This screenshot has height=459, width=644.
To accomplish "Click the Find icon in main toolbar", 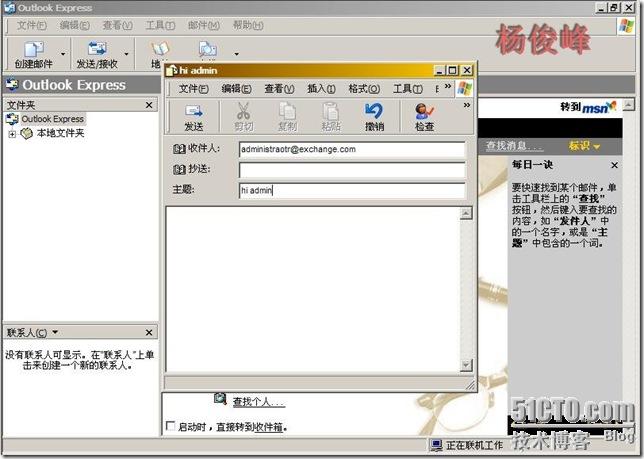I will click(207, 49).
